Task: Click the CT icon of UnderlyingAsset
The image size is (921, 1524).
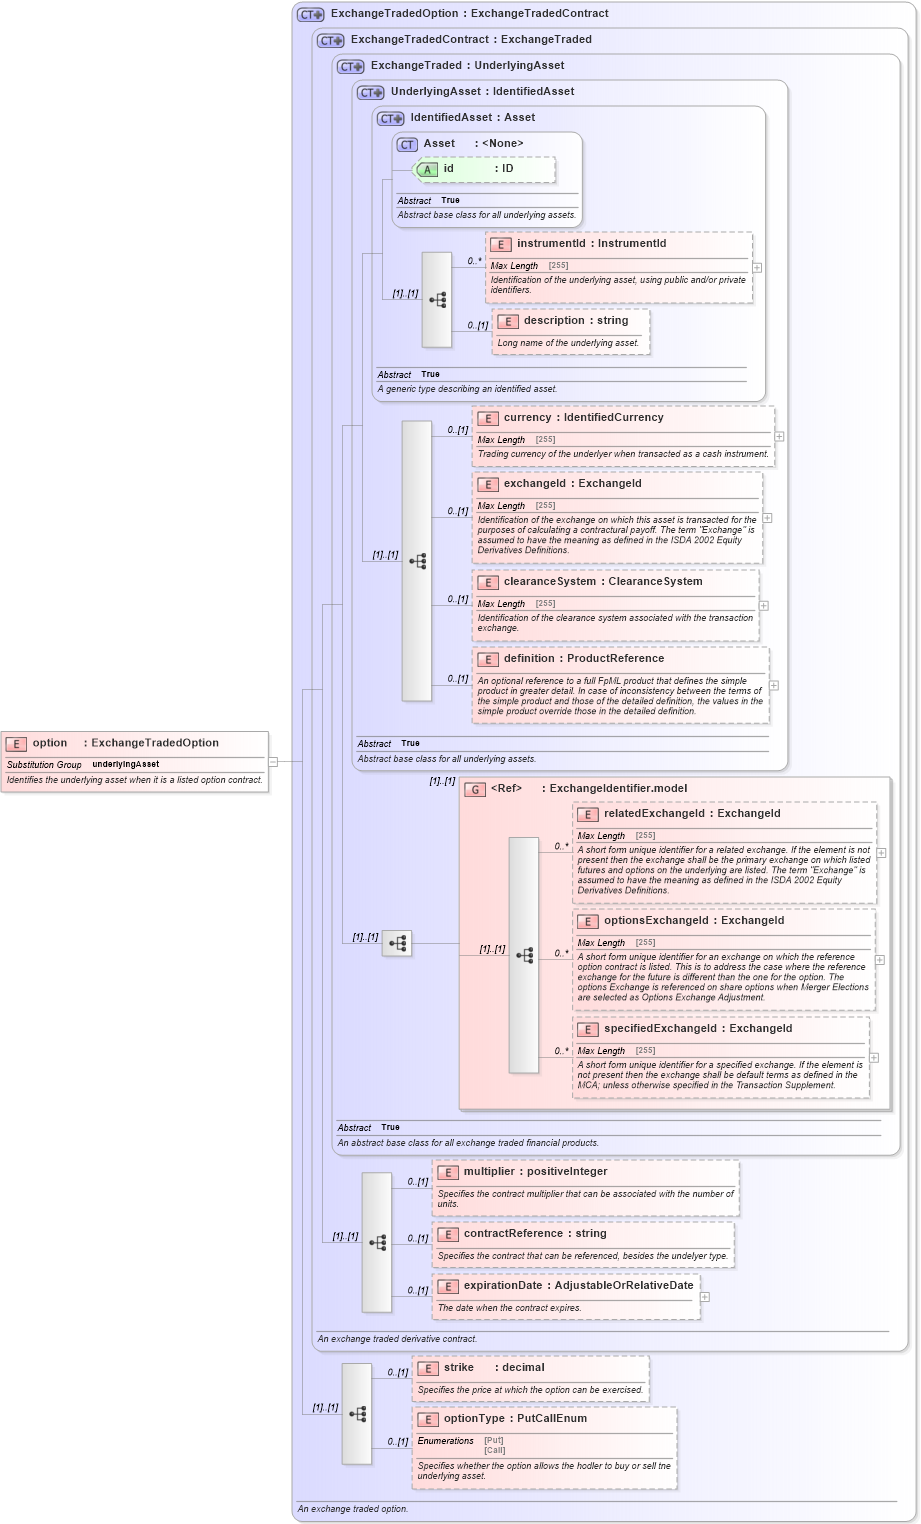Action: click(371, 92)
